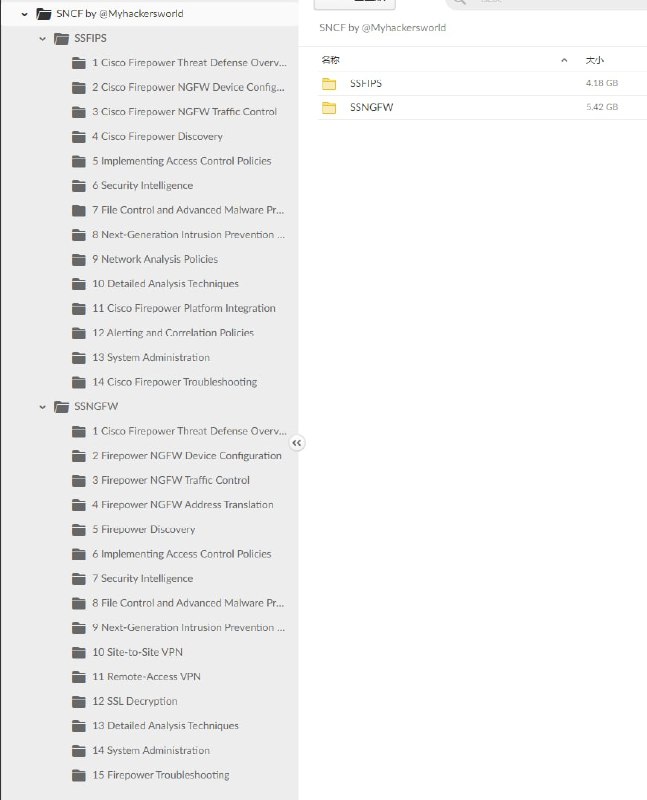Select 12 Alerting and Correlation Policies folder
Image resolution: width=647 pixels, height=800 pixels.
tap(173, 333)
